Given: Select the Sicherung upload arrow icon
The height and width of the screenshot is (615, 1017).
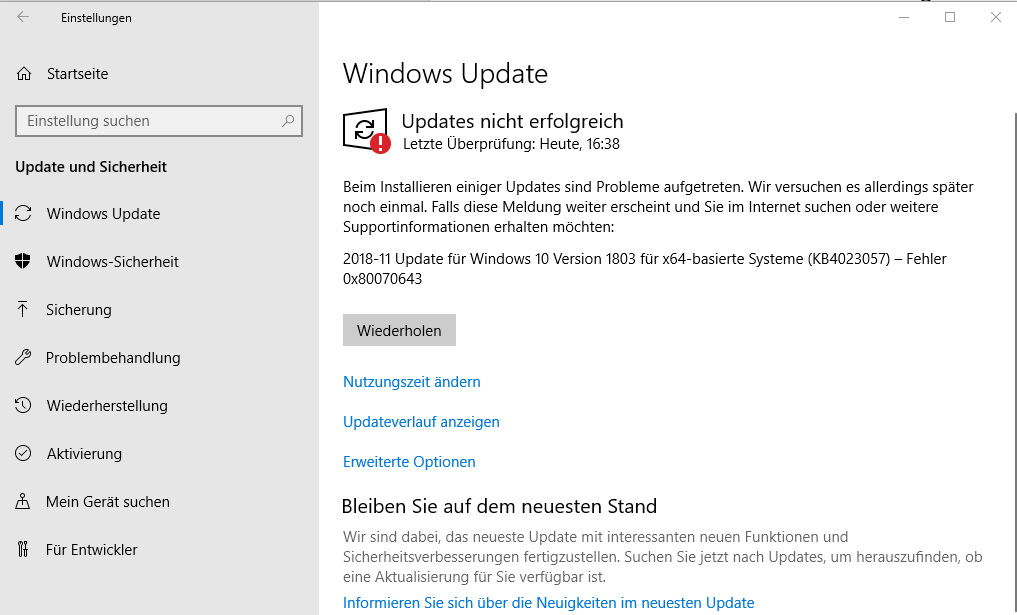Looking at the screenshot, I should coord(23,309).
